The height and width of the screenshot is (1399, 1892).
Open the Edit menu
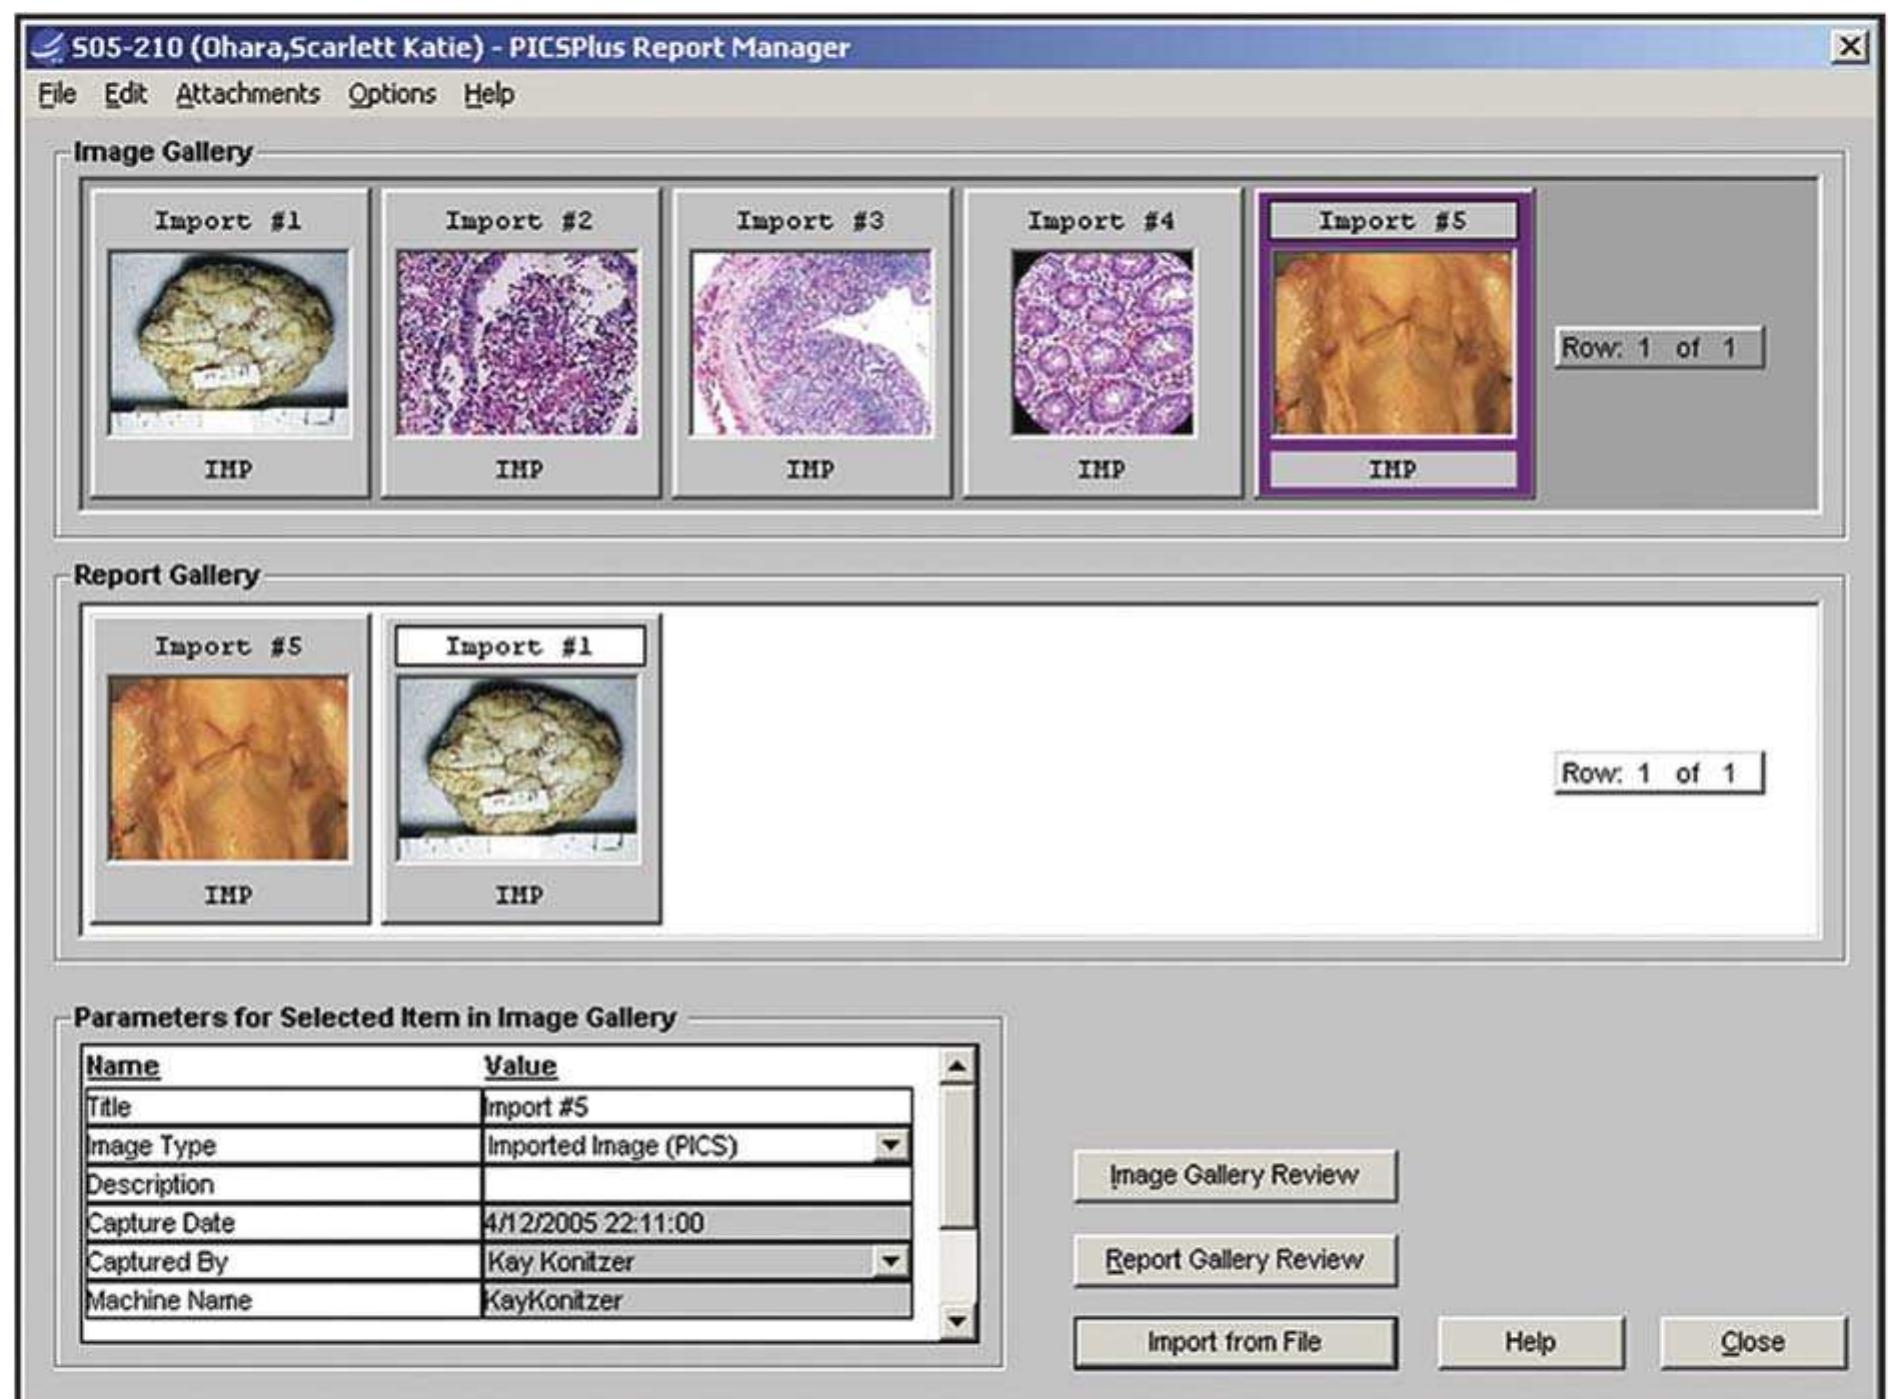[125, 94]
